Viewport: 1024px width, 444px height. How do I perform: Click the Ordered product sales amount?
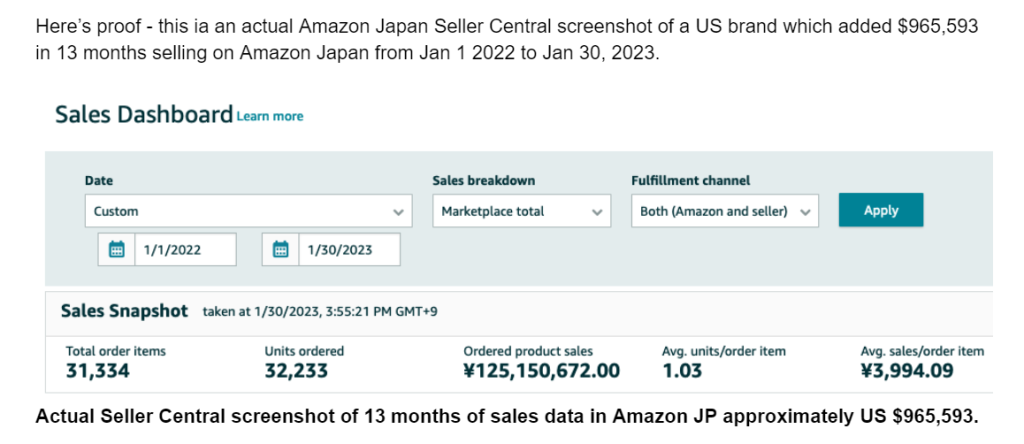coord(541,371)
